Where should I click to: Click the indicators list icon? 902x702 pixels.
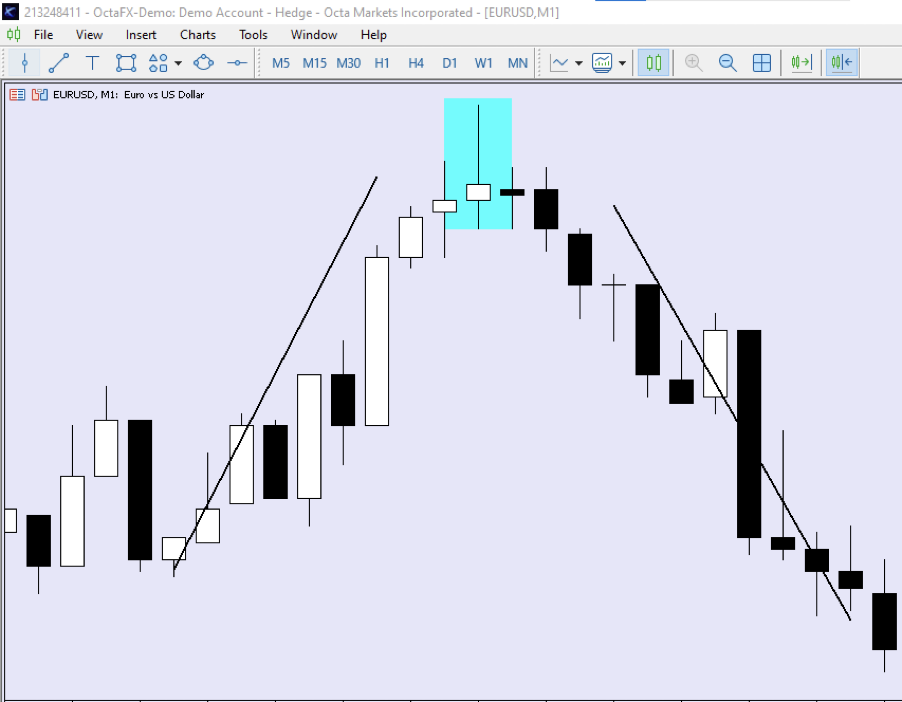click(602, 63)
